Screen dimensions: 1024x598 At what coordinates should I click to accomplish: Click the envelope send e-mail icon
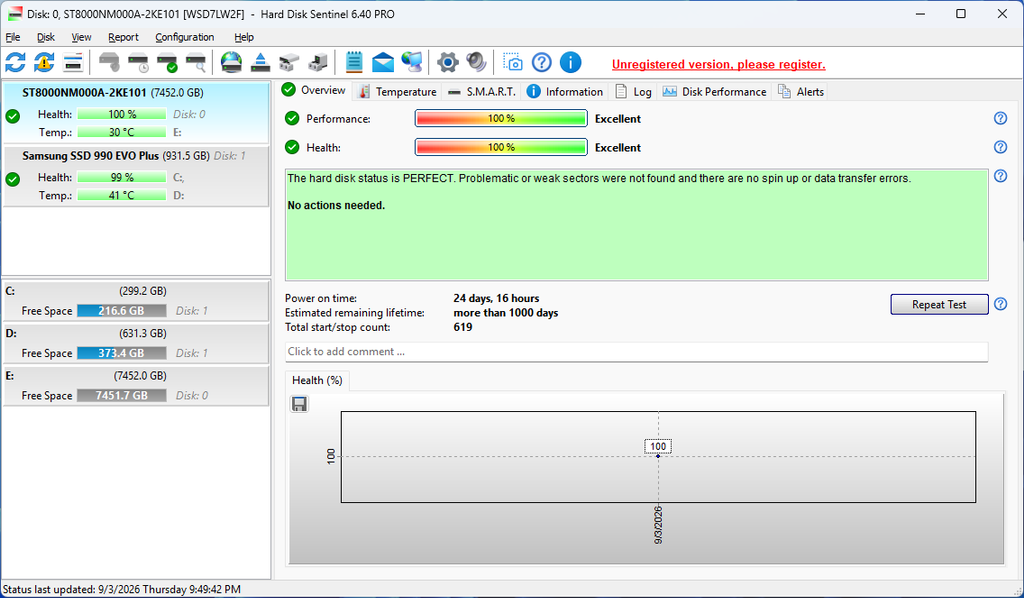[383, 63]
